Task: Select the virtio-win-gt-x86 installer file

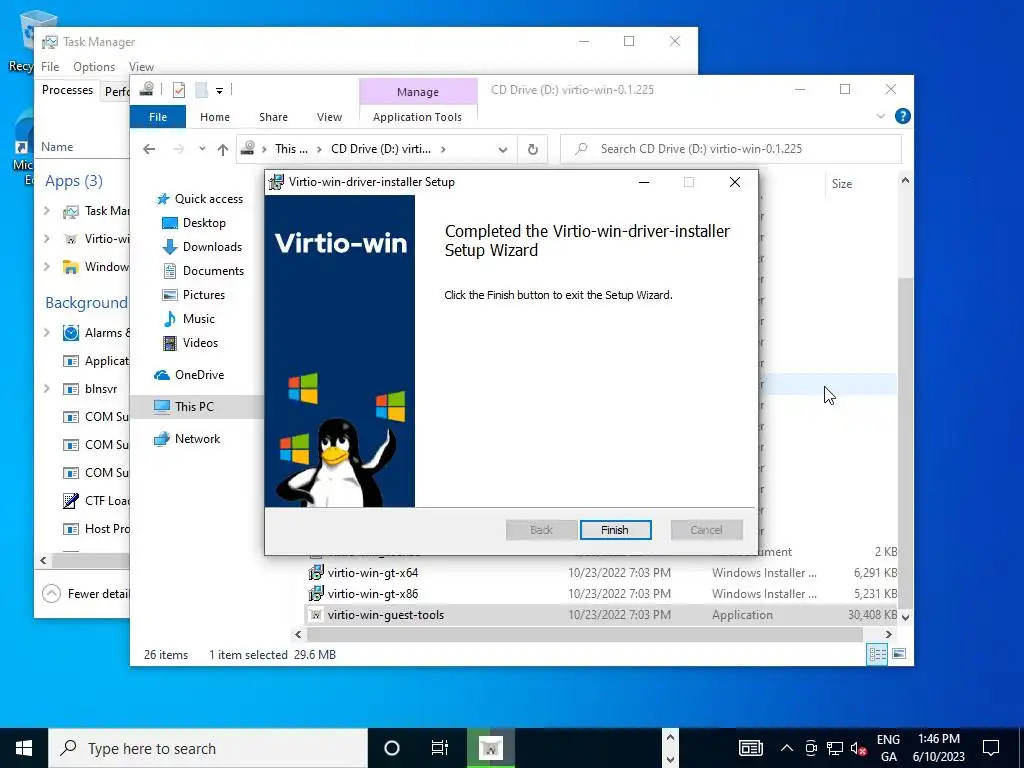Action: [373, 594]
